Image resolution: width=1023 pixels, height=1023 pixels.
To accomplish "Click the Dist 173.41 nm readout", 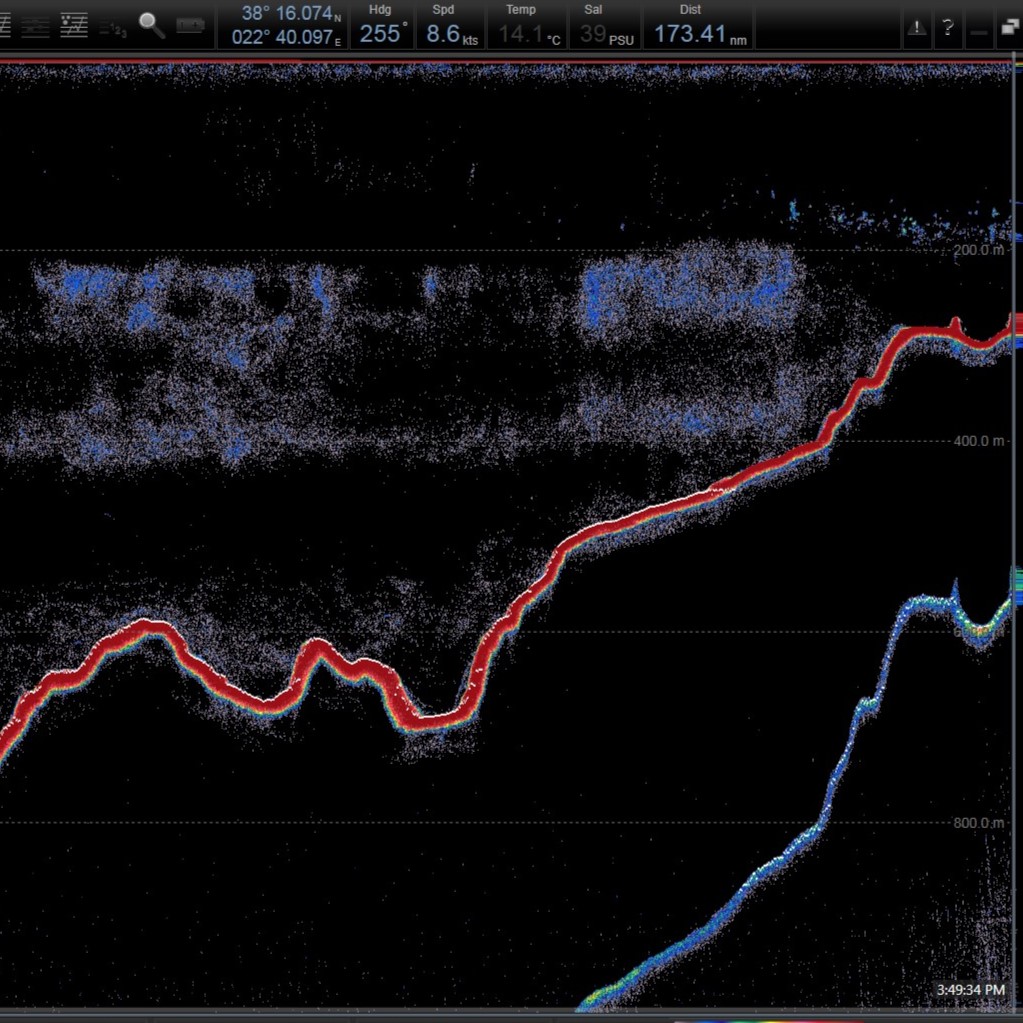I will 698,25.
